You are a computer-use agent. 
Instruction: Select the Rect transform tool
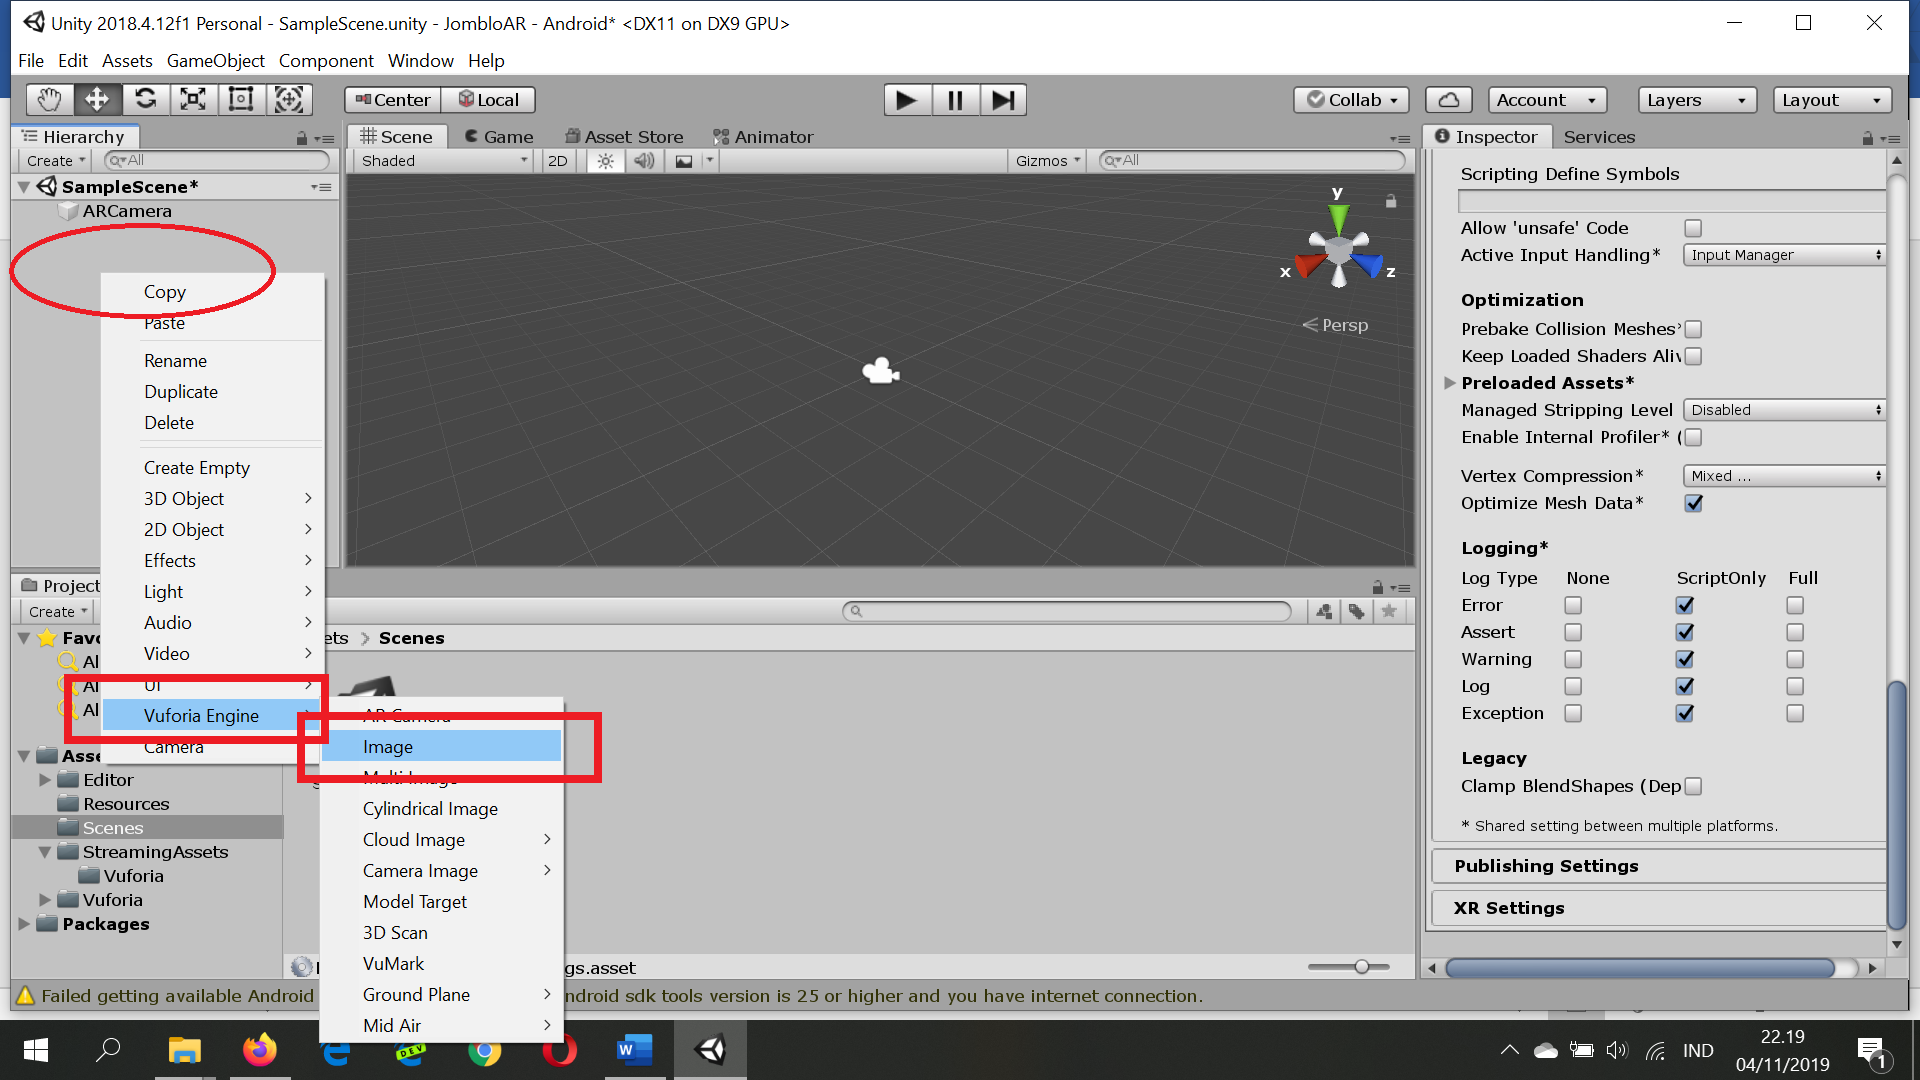tap(241, 99)
